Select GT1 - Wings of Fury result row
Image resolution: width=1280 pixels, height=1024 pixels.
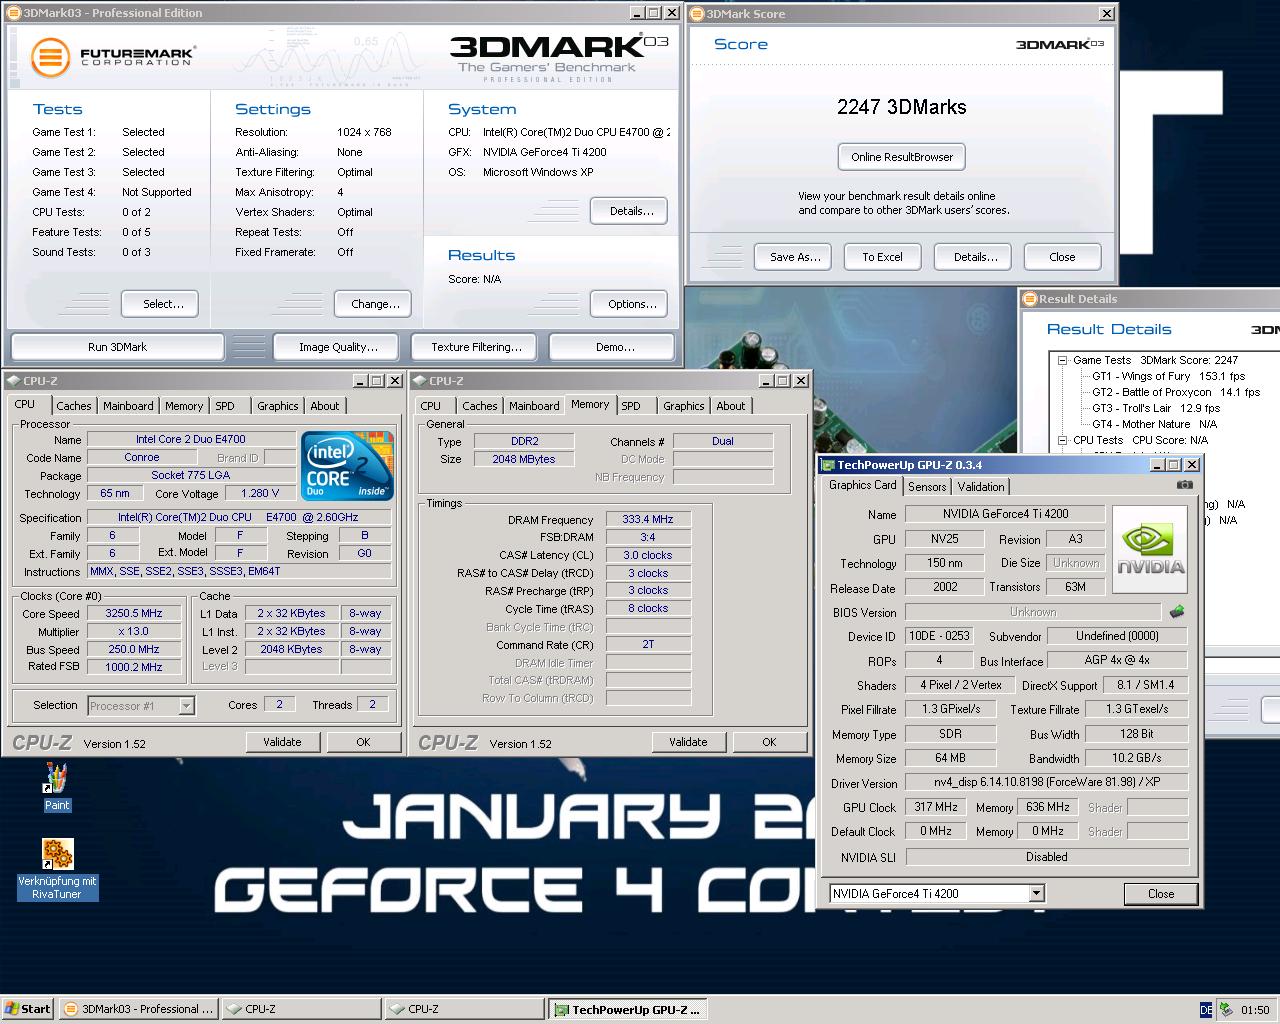(1168, 376)
